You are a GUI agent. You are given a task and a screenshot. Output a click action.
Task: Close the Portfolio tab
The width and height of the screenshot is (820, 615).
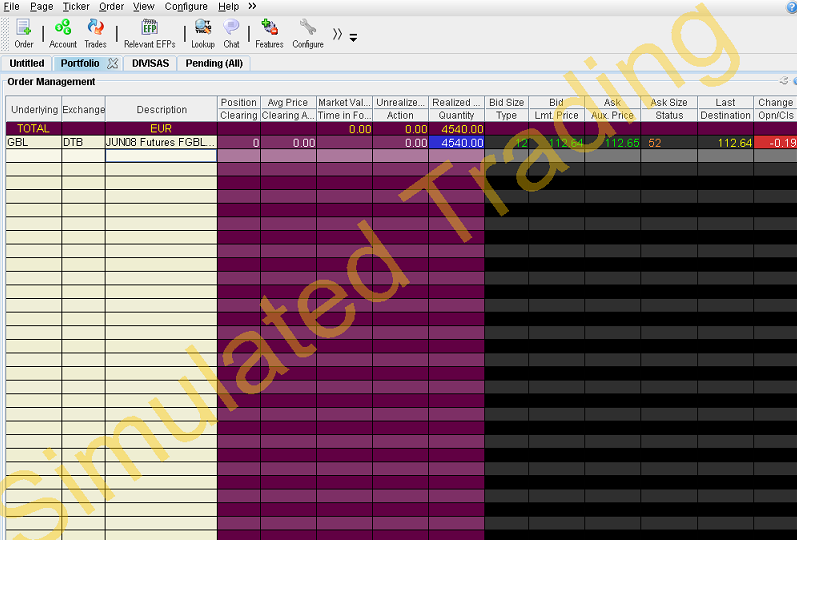112,64
